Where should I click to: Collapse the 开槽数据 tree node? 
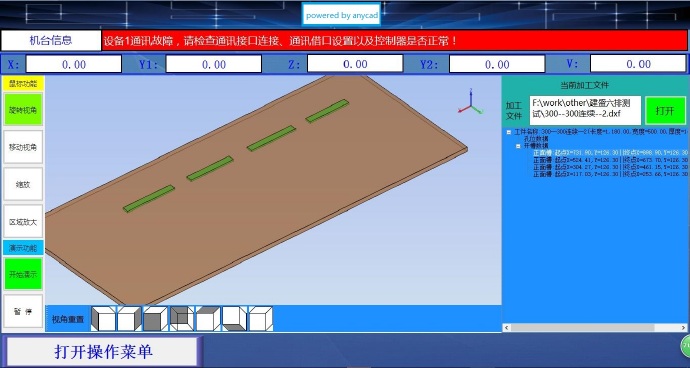coord(518,146)
